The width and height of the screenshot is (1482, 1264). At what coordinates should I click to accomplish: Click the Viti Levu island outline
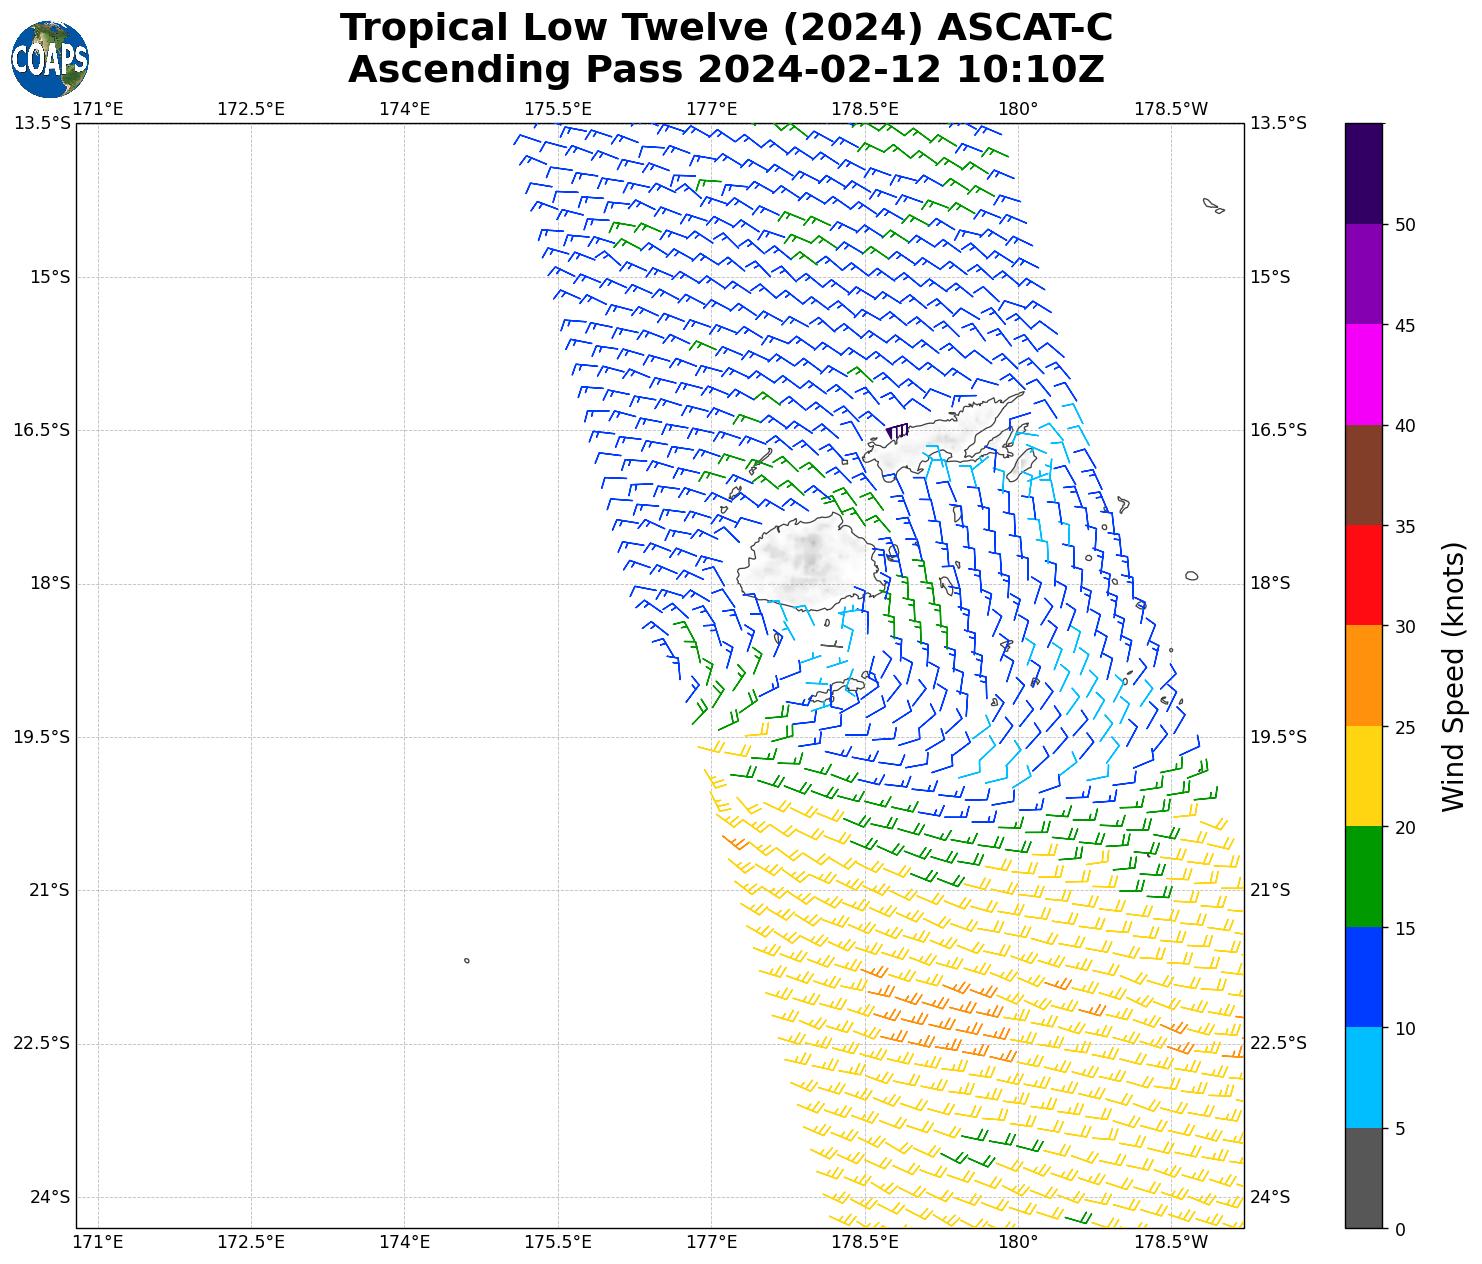pyautogui.click(x=807, y=563)
